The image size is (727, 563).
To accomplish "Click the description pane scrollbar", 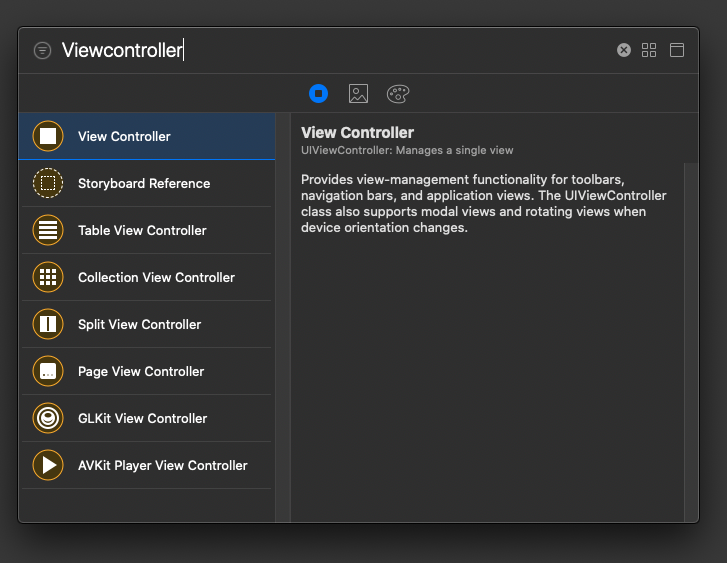I will point(690,340).
